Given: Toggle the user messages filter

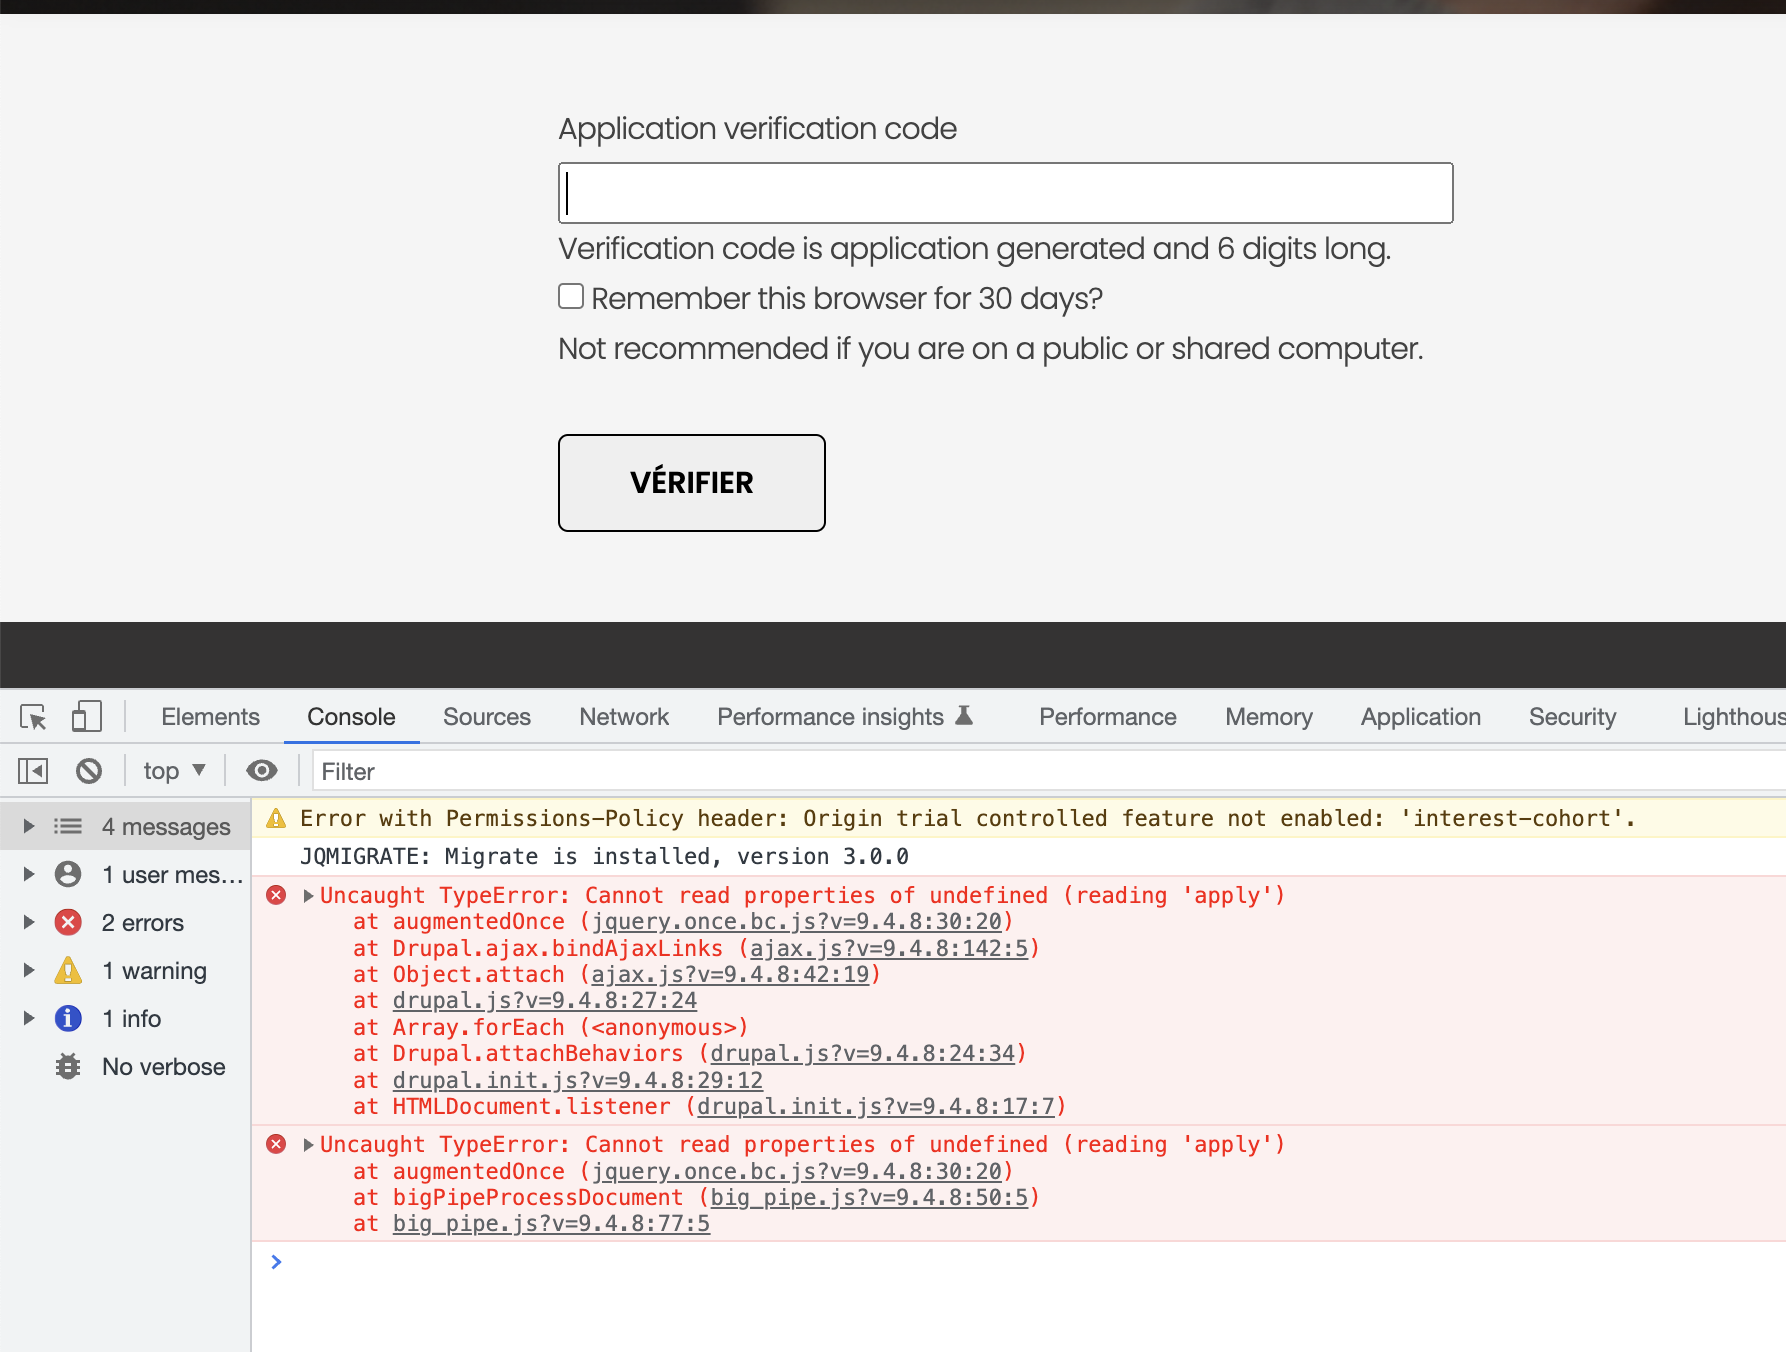Looking at the screenshot, I should tap(171, 874).
